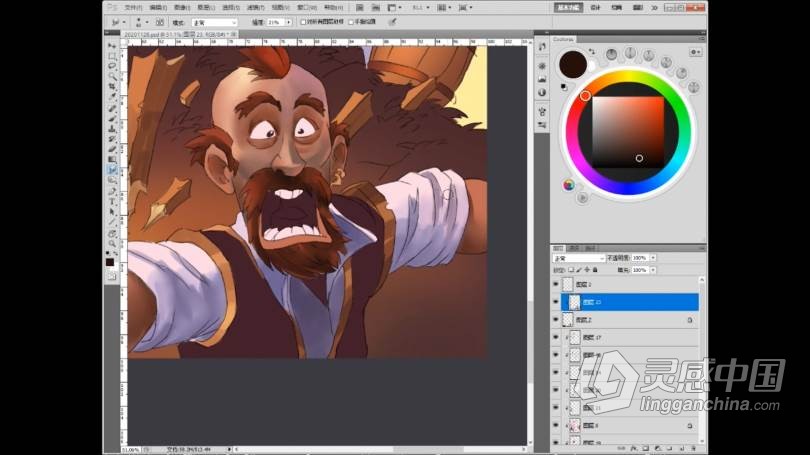The width and height of the screenshot is (810, 455).
Task: Open the 窗口 menu
Action: click(x=307, y=8)
